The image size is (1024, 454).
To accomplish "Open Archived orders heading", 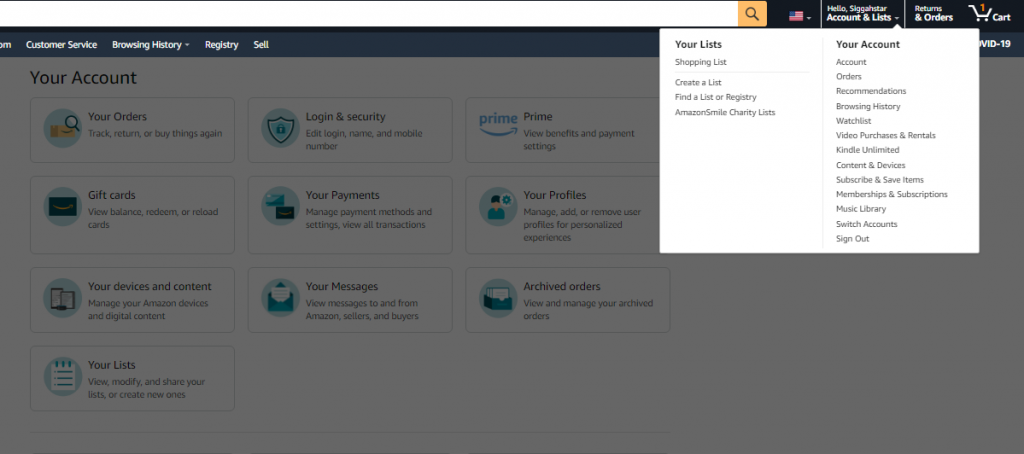I will (562, 287).
